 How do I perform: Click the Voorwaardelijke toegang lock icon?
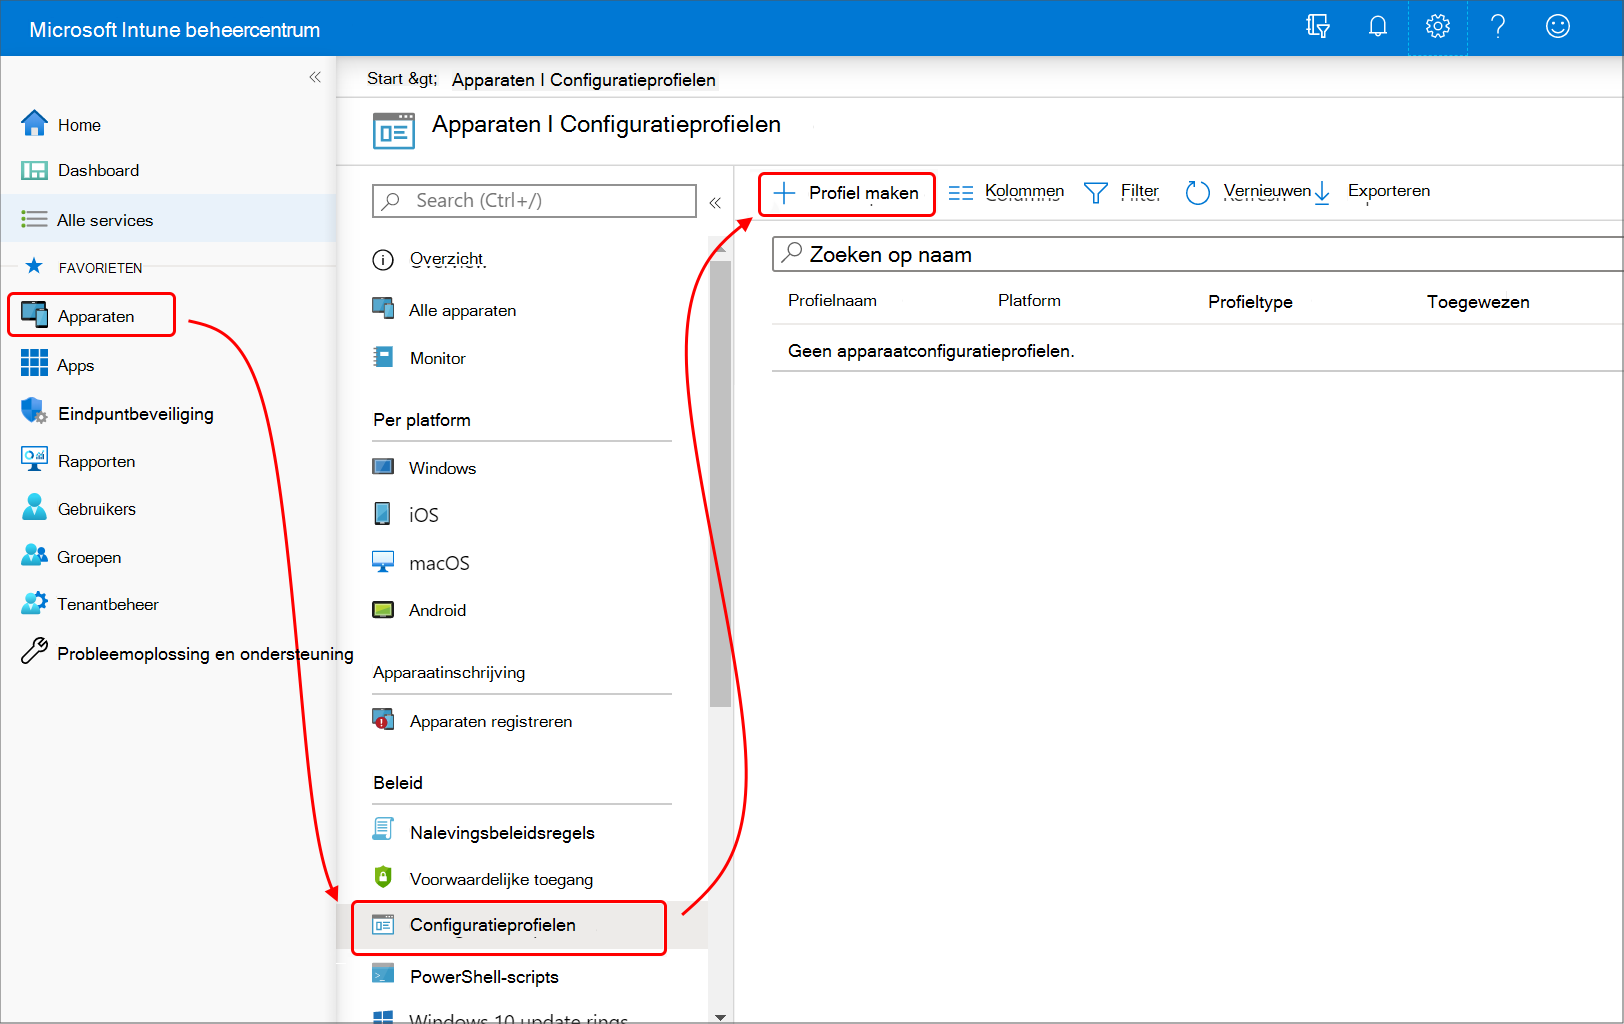pyautogui.click(x=383, y=877)
